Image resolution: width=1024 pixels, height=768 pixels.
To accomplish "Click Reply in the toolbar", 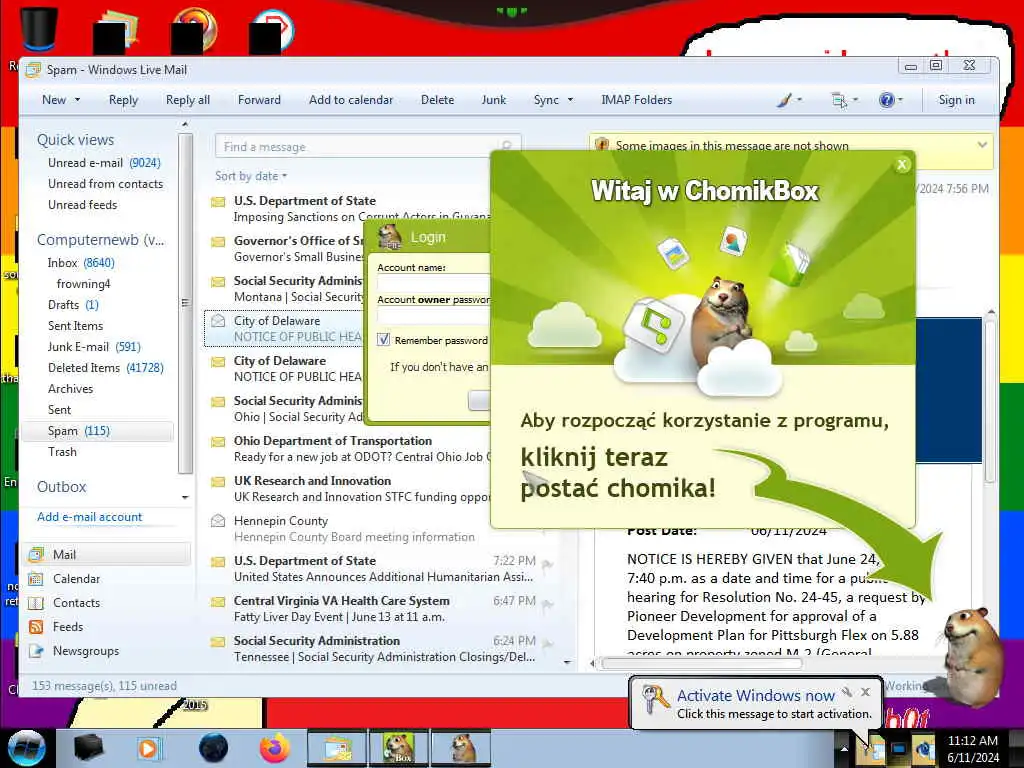I will (123, 100).
